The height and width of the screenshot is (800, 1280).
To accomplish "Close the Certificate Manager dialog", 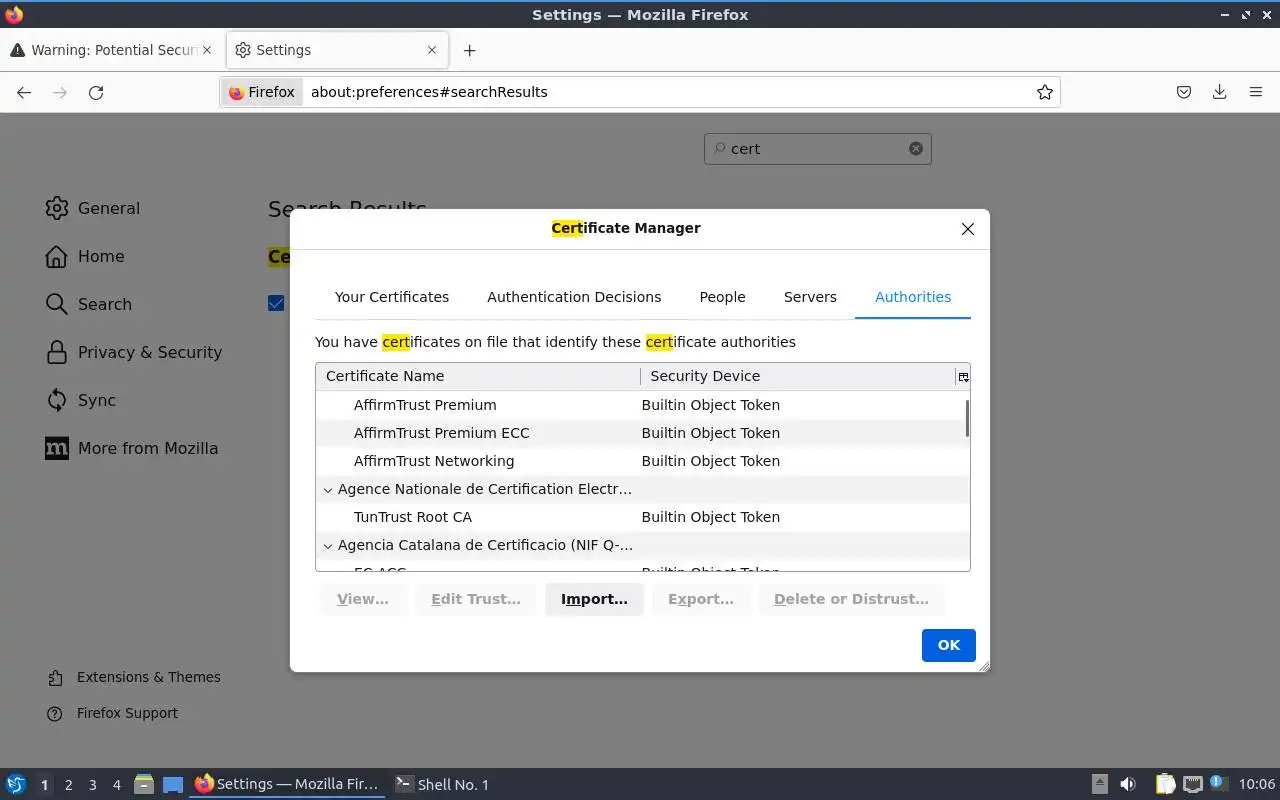I will click(968, 229).
